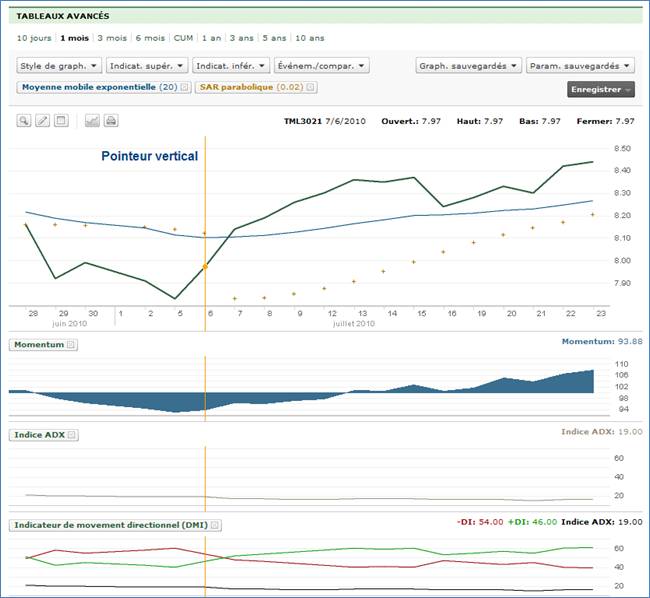The image size is (650, 598).
Task: Close the DMI indicator panel
Action: (x=215, y=525)
